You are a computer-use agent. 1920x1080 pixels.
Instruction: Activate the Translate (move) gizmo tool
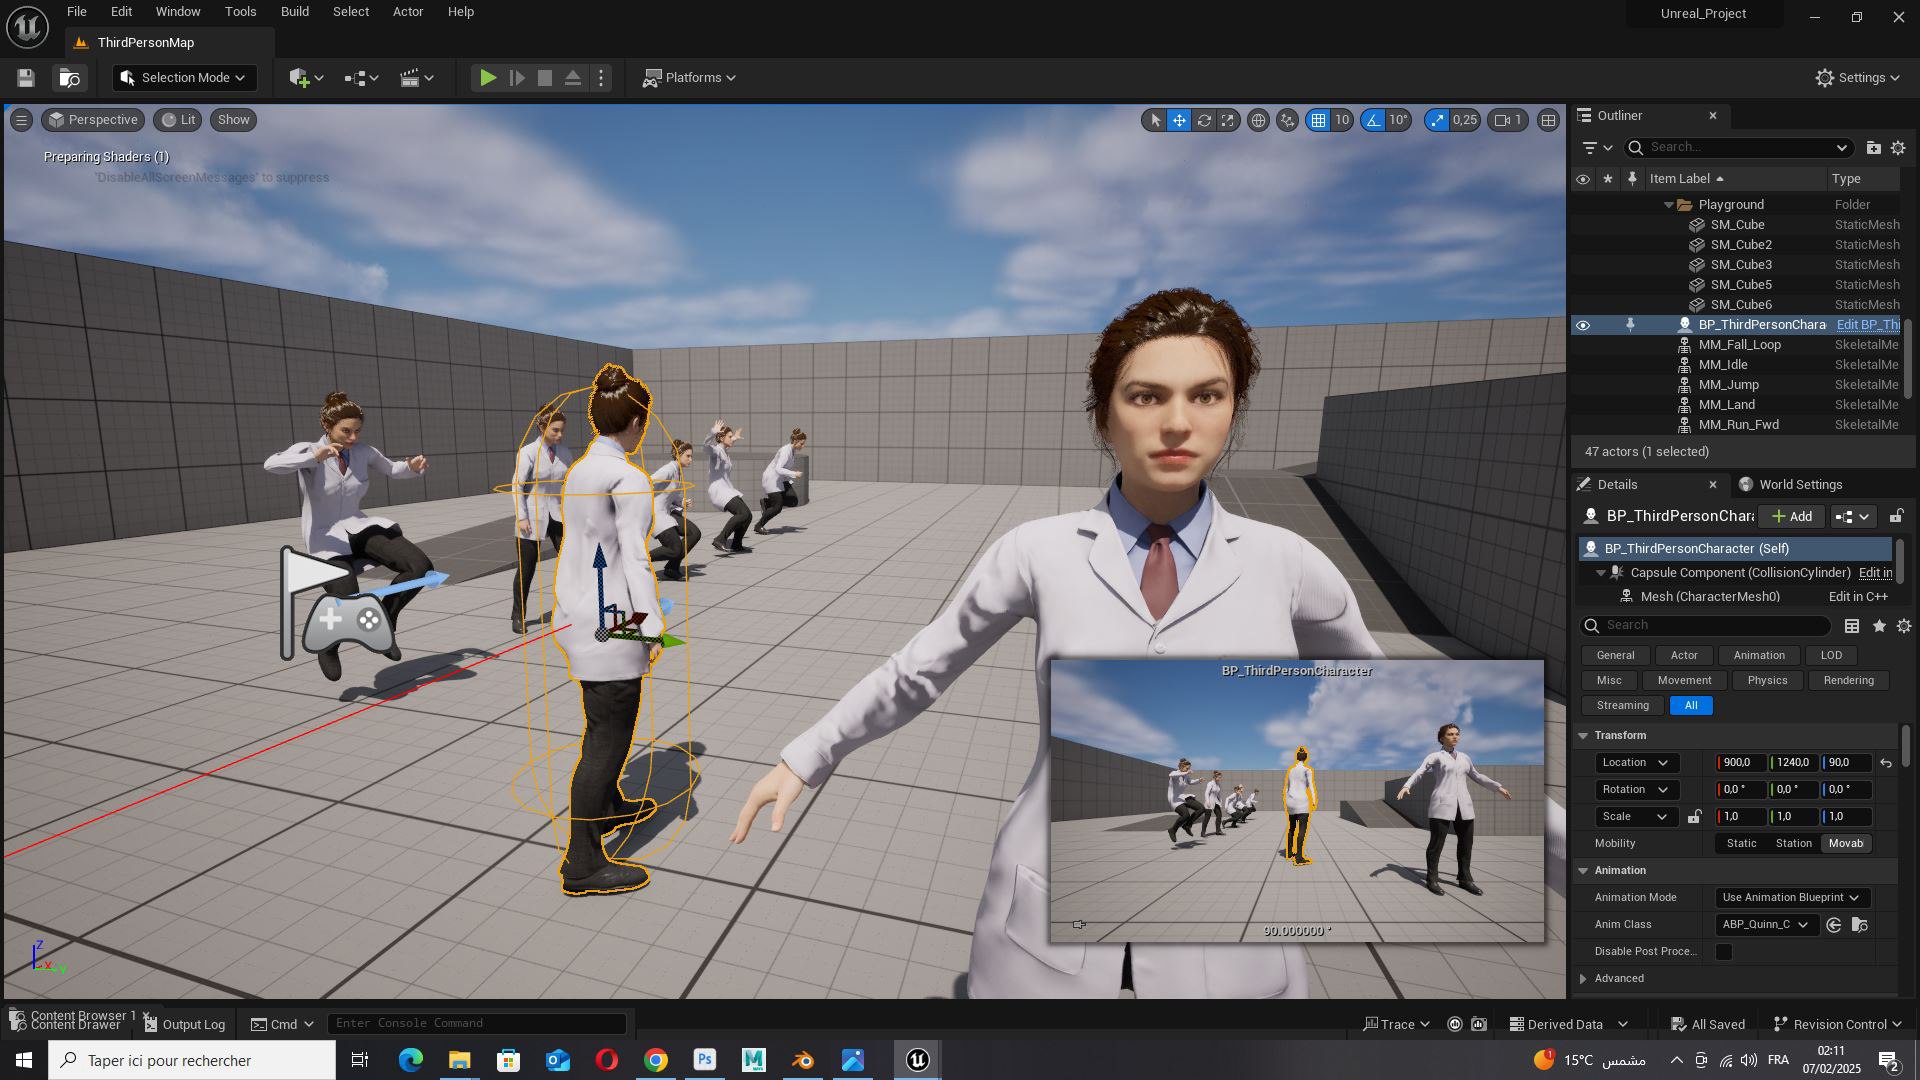pos(1179,120)
